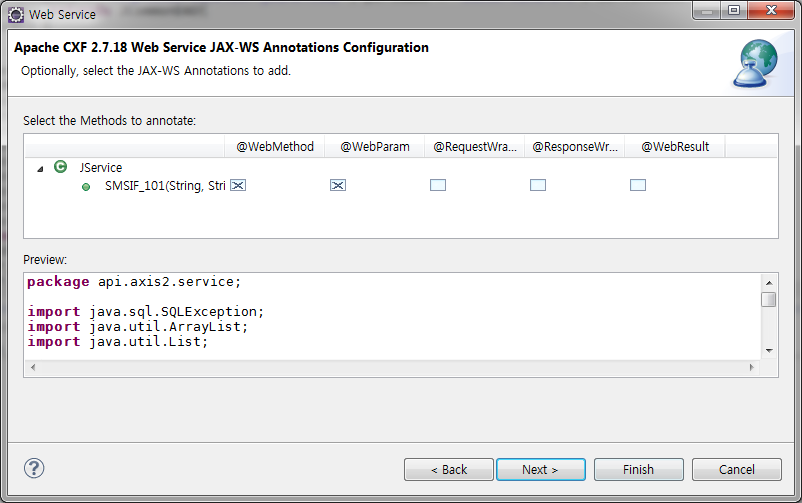This screenshot has height=503, width=802.
Task: Click the @RequestWra... column header
Action: [475, 147]
